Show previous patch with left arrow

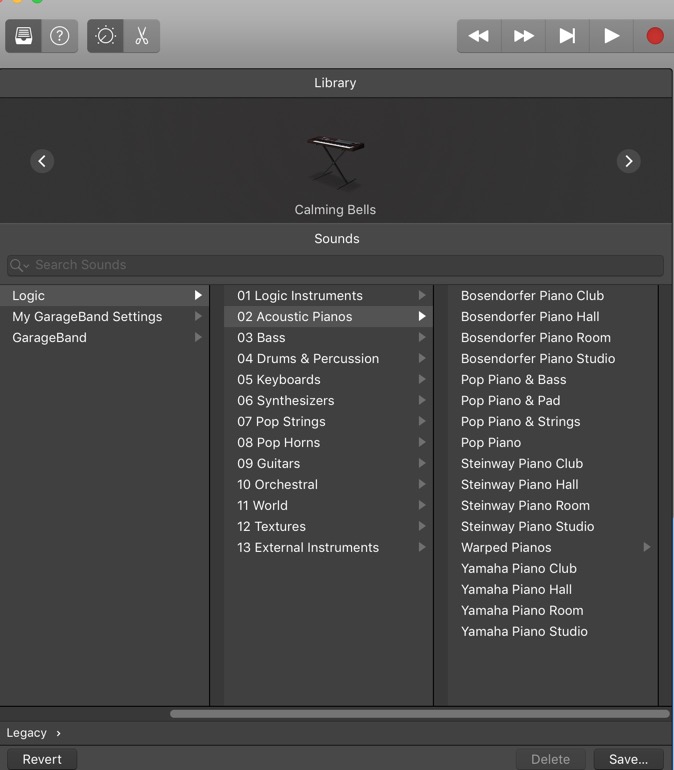pos(42,161)
